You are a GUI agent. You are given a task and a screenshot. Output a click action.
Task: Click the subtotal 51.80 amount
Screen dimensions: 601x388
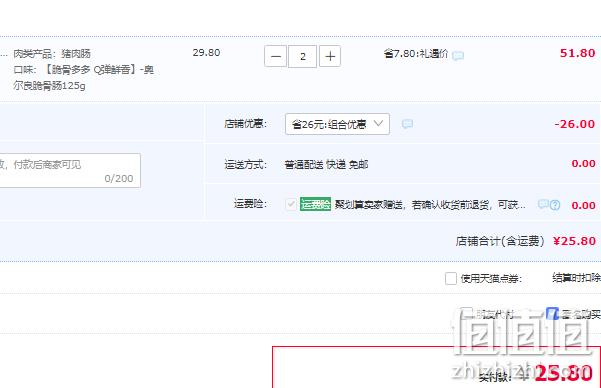[577, 53]
